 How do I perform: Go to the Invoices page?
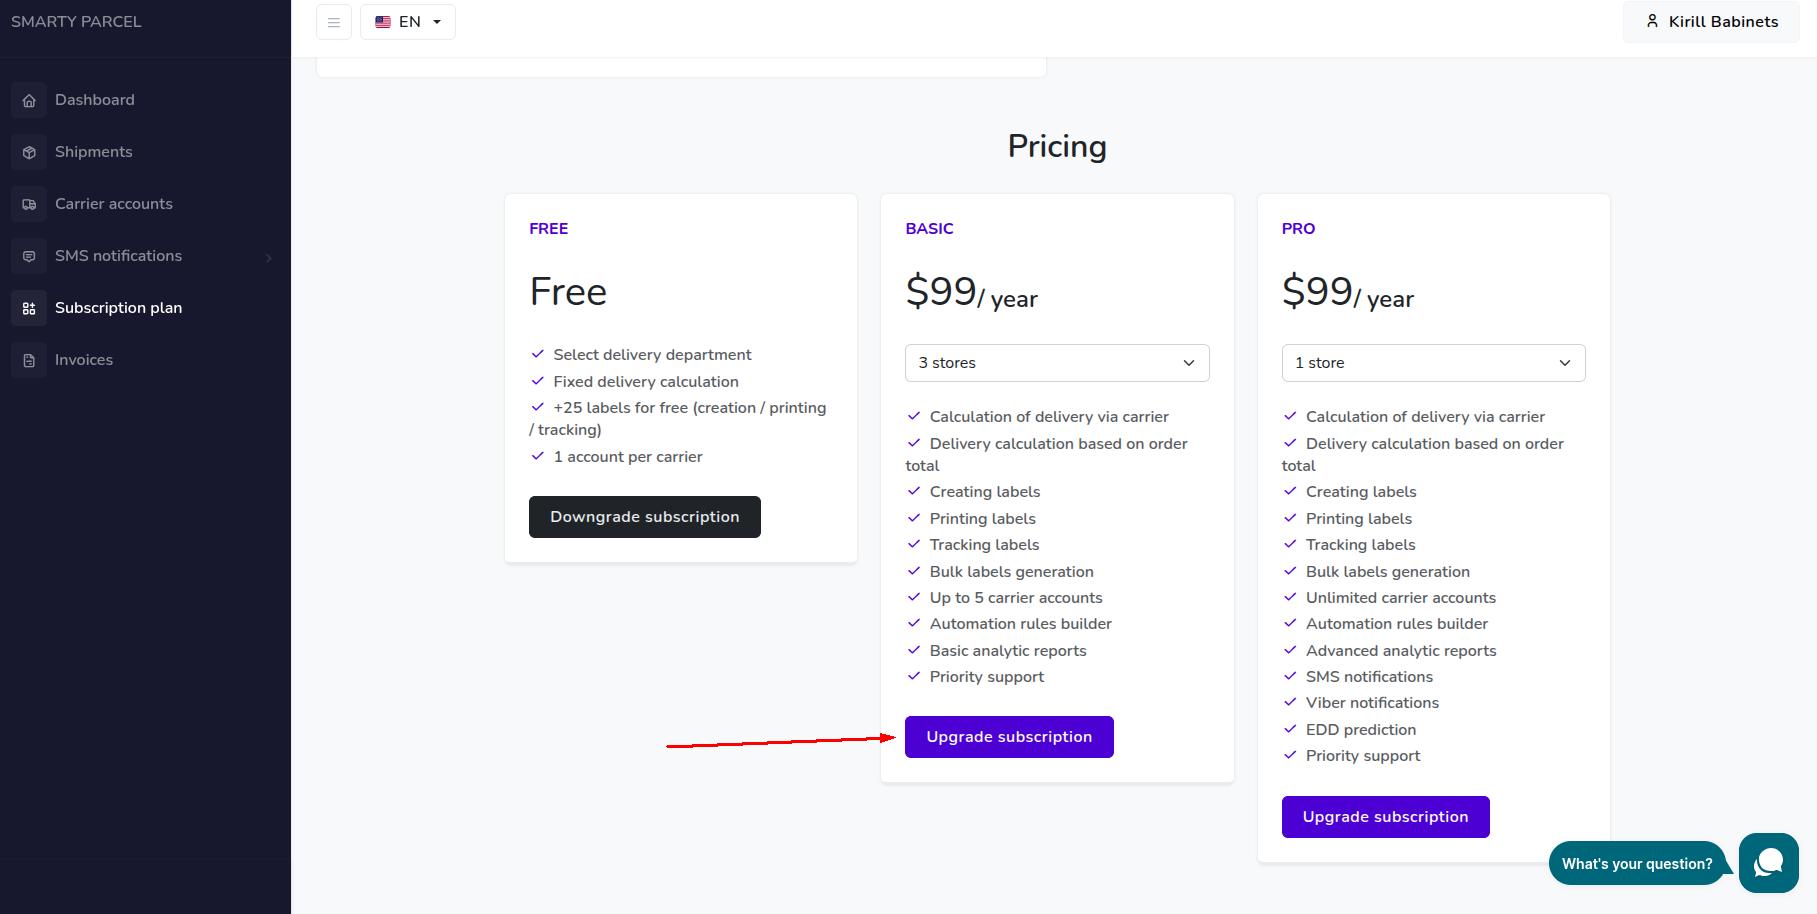tap(84, 360)
